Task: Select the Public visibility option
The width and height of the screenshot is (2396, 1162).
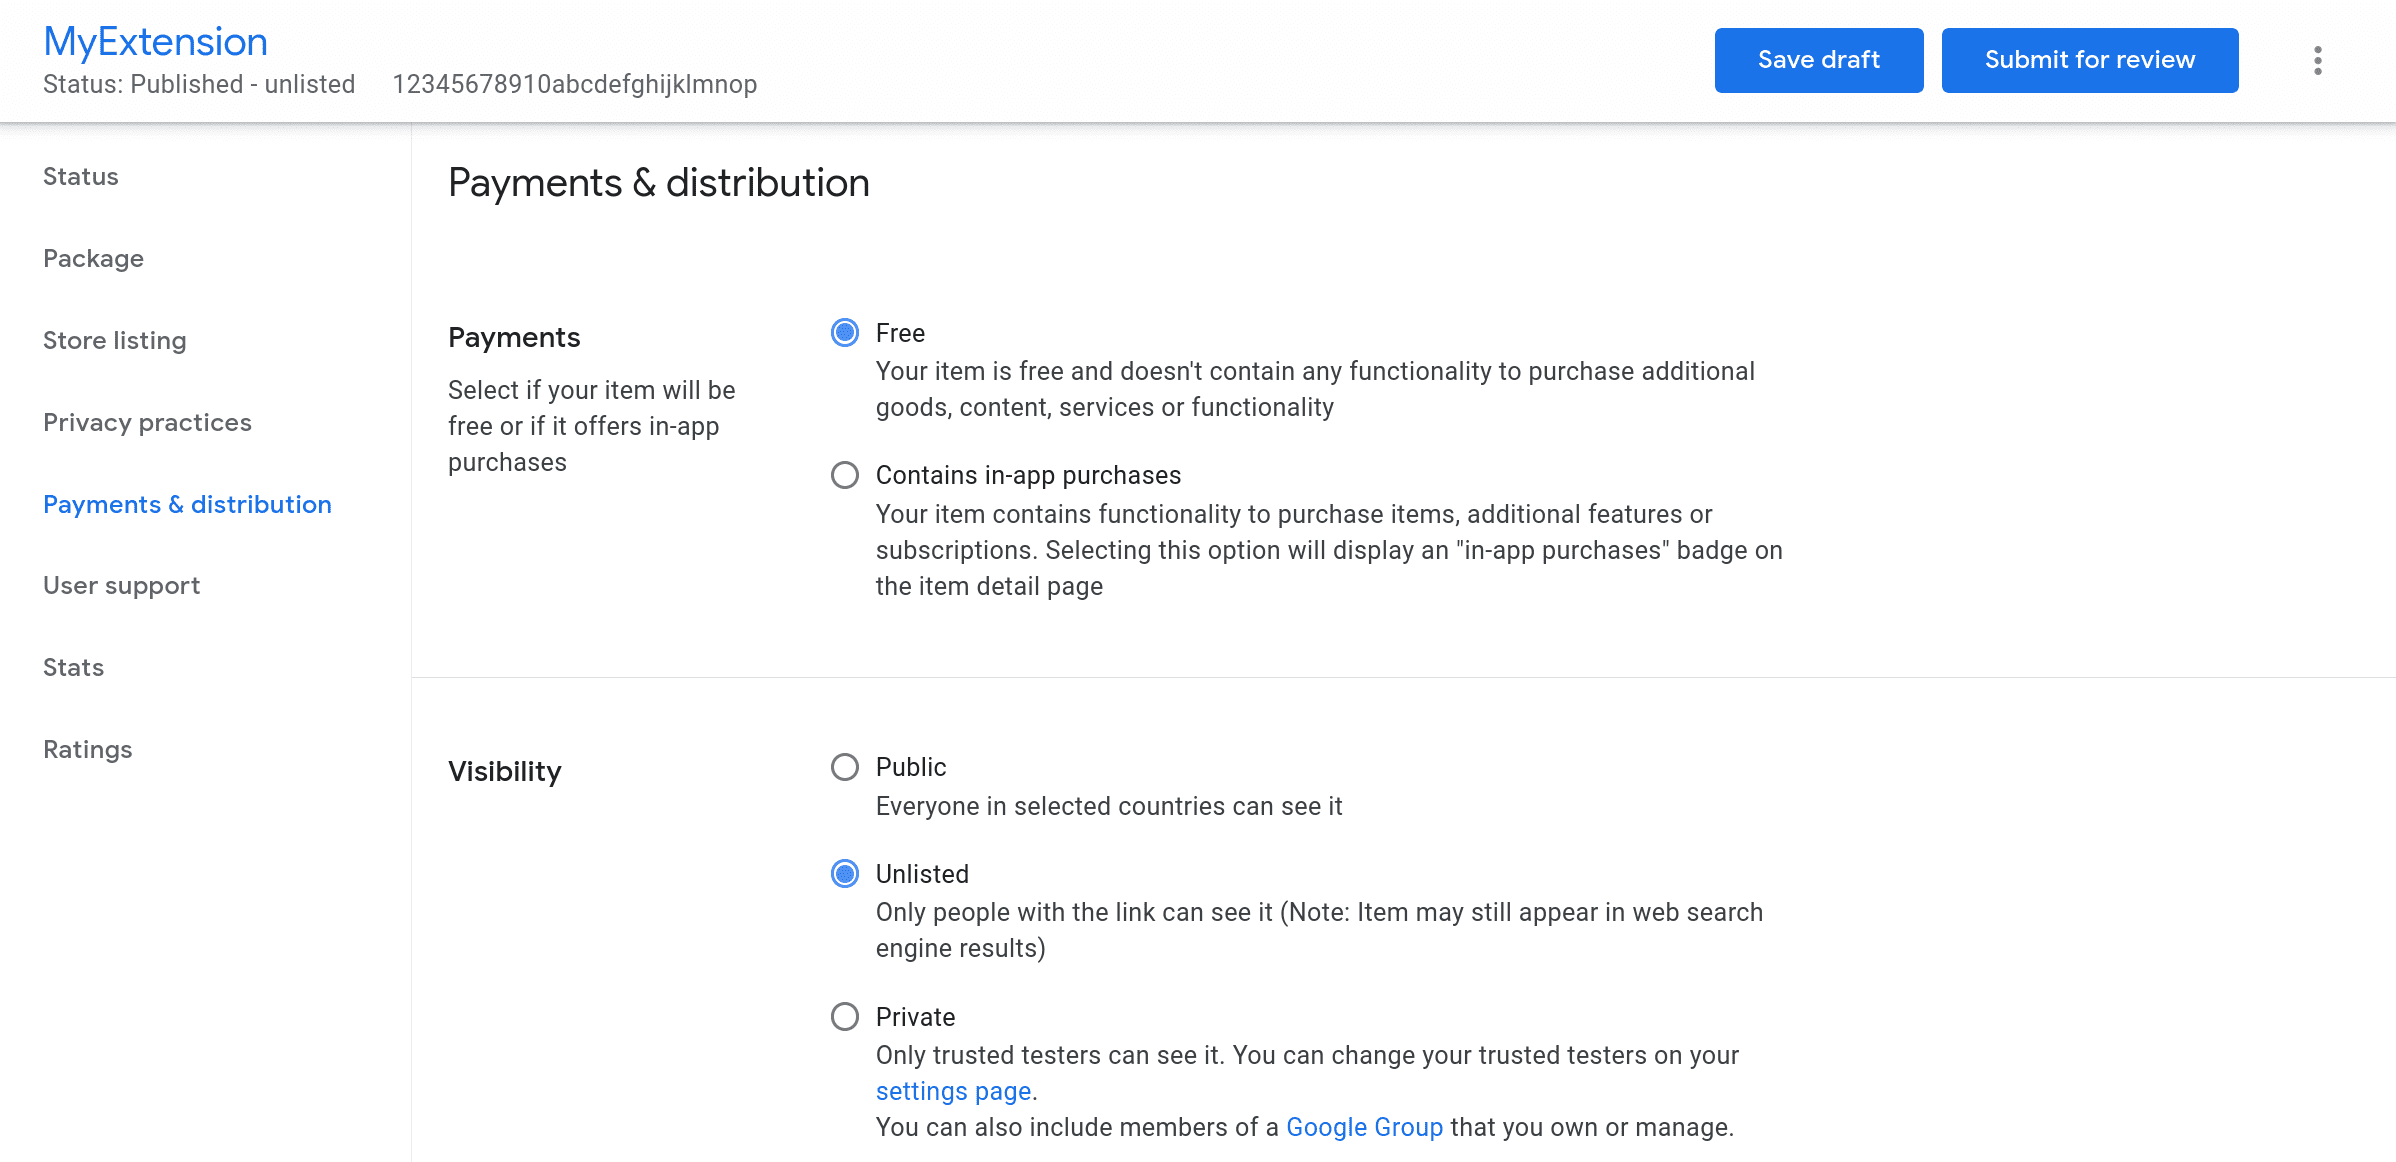Action: (845, 766)
